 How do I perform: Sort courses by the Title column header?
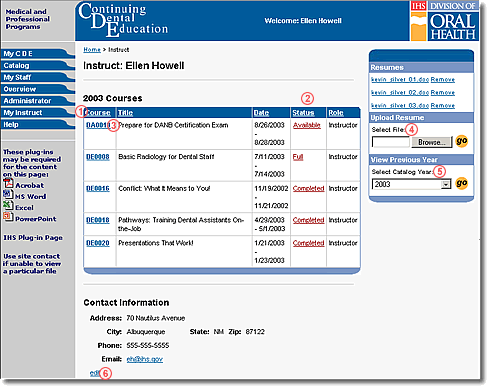126,113
